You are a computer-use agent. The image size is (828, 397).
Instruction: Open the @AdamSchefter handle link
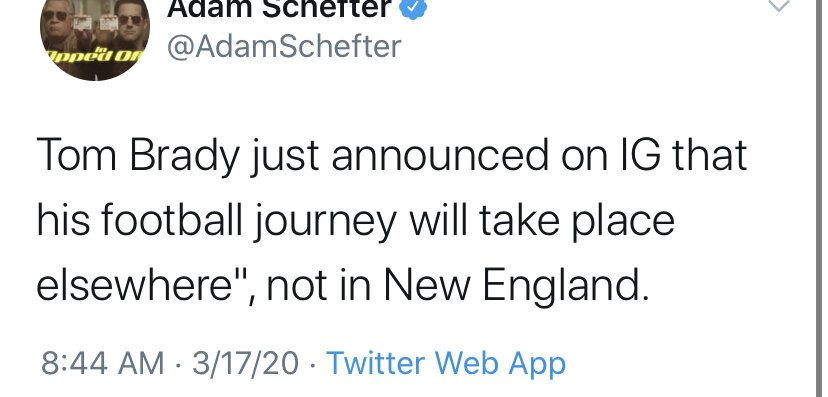(284, 46)
